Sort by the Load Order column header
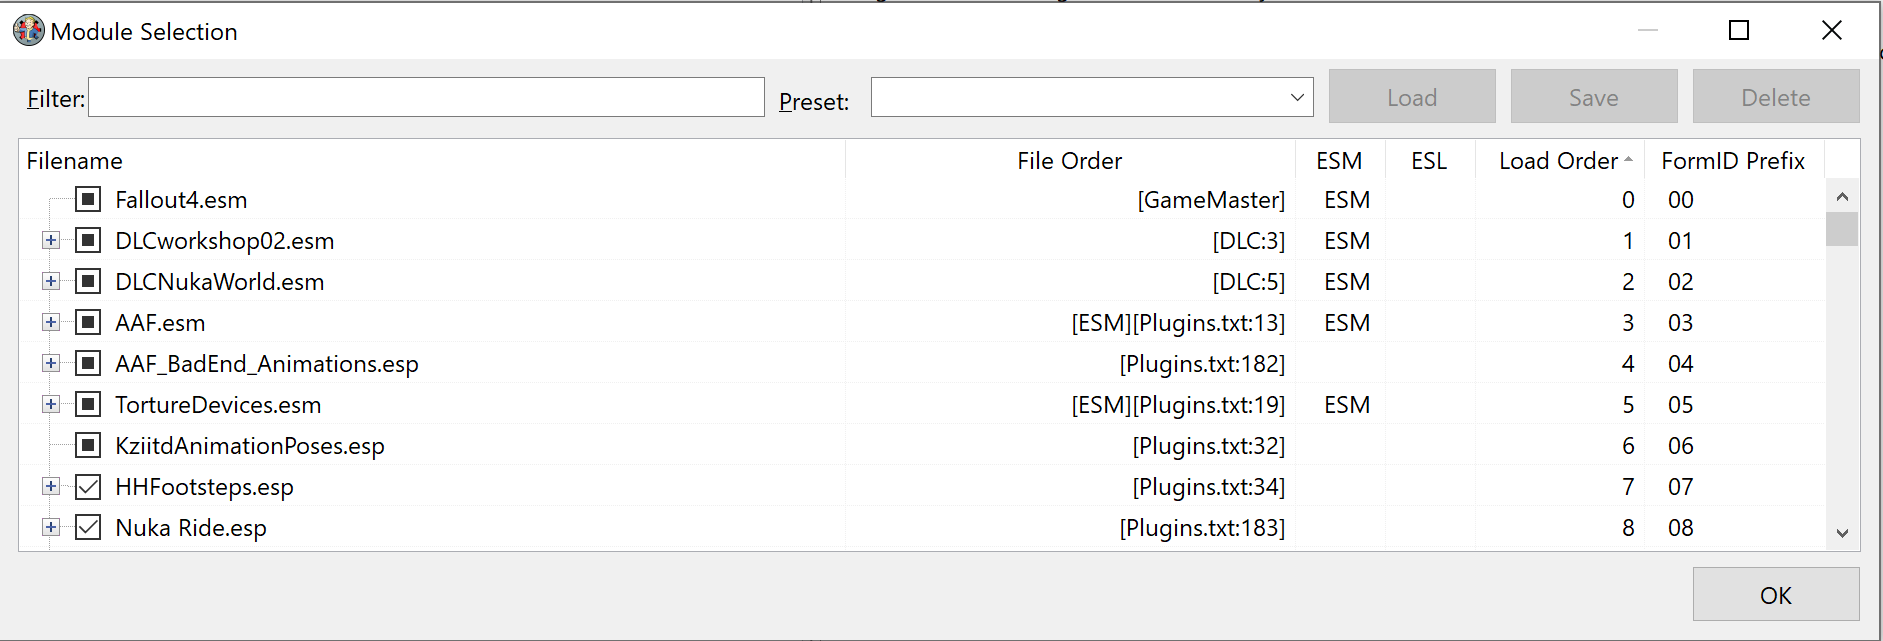 [x=1560, y=160]
